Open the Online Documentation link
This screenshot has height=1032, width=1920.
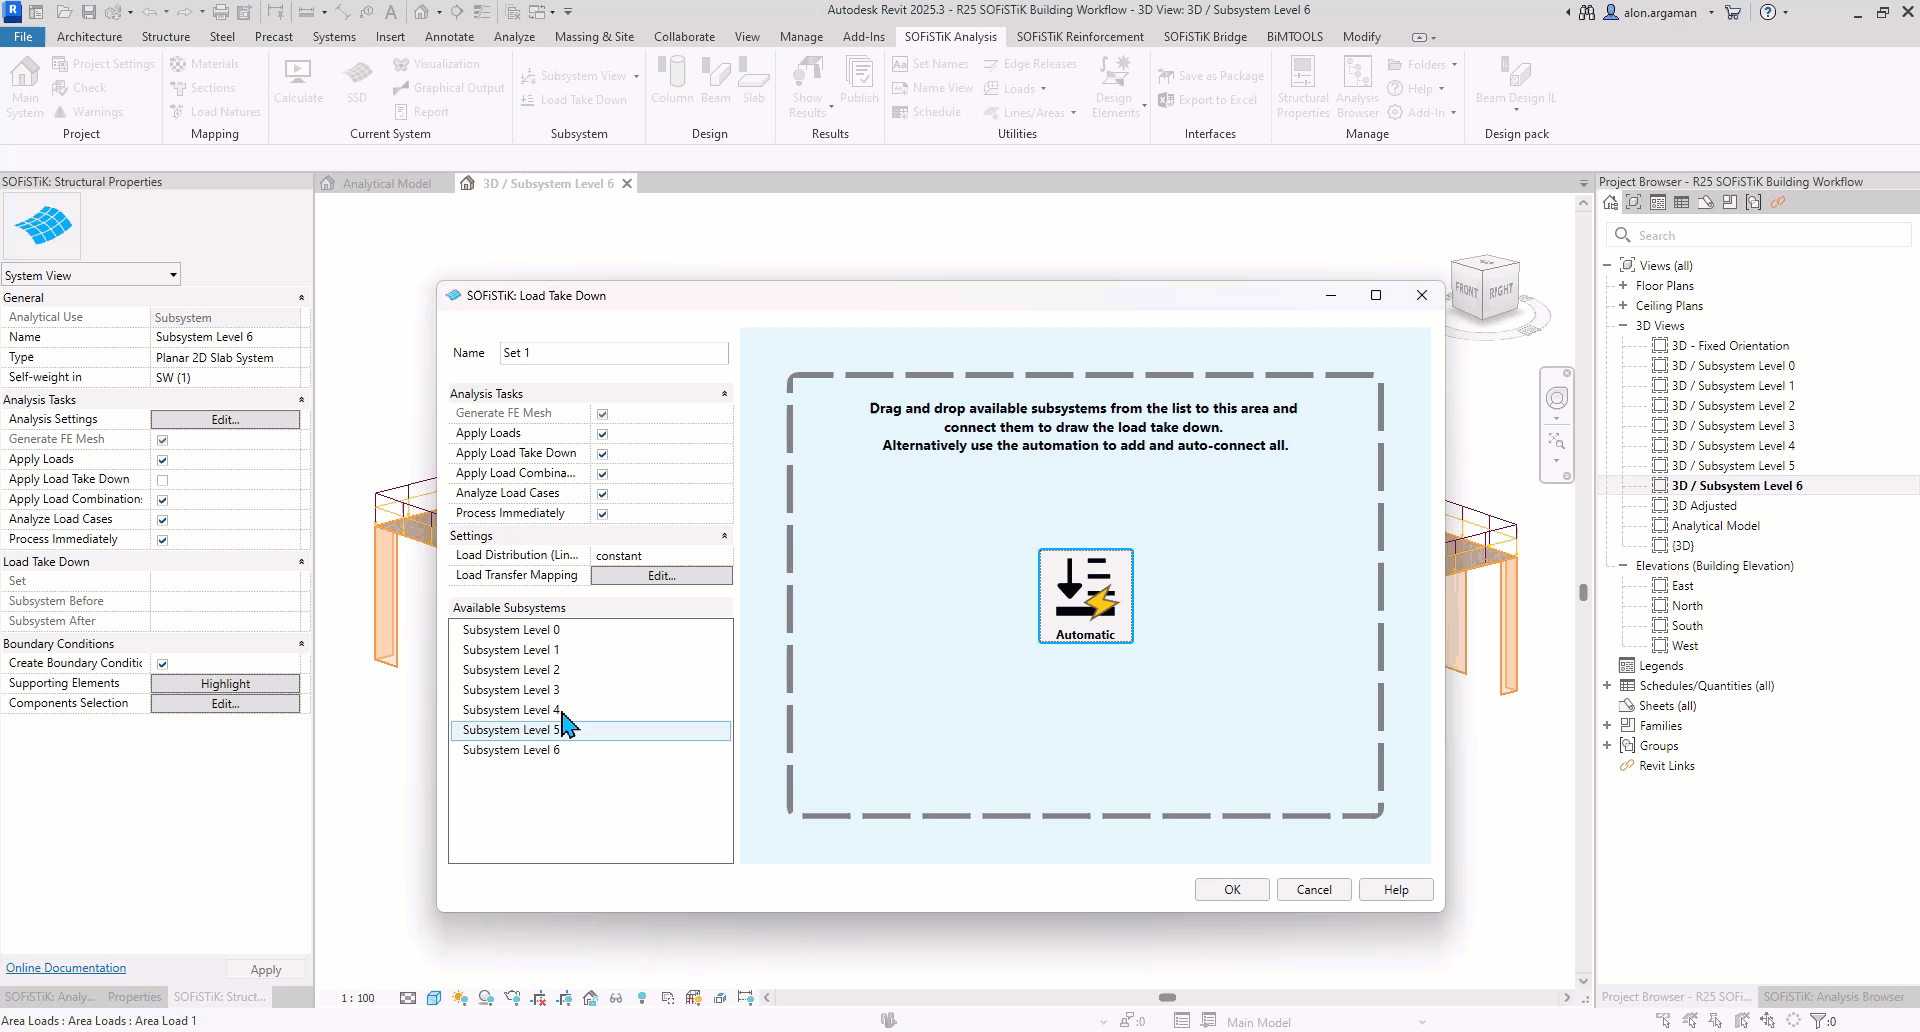coord(66,968)
